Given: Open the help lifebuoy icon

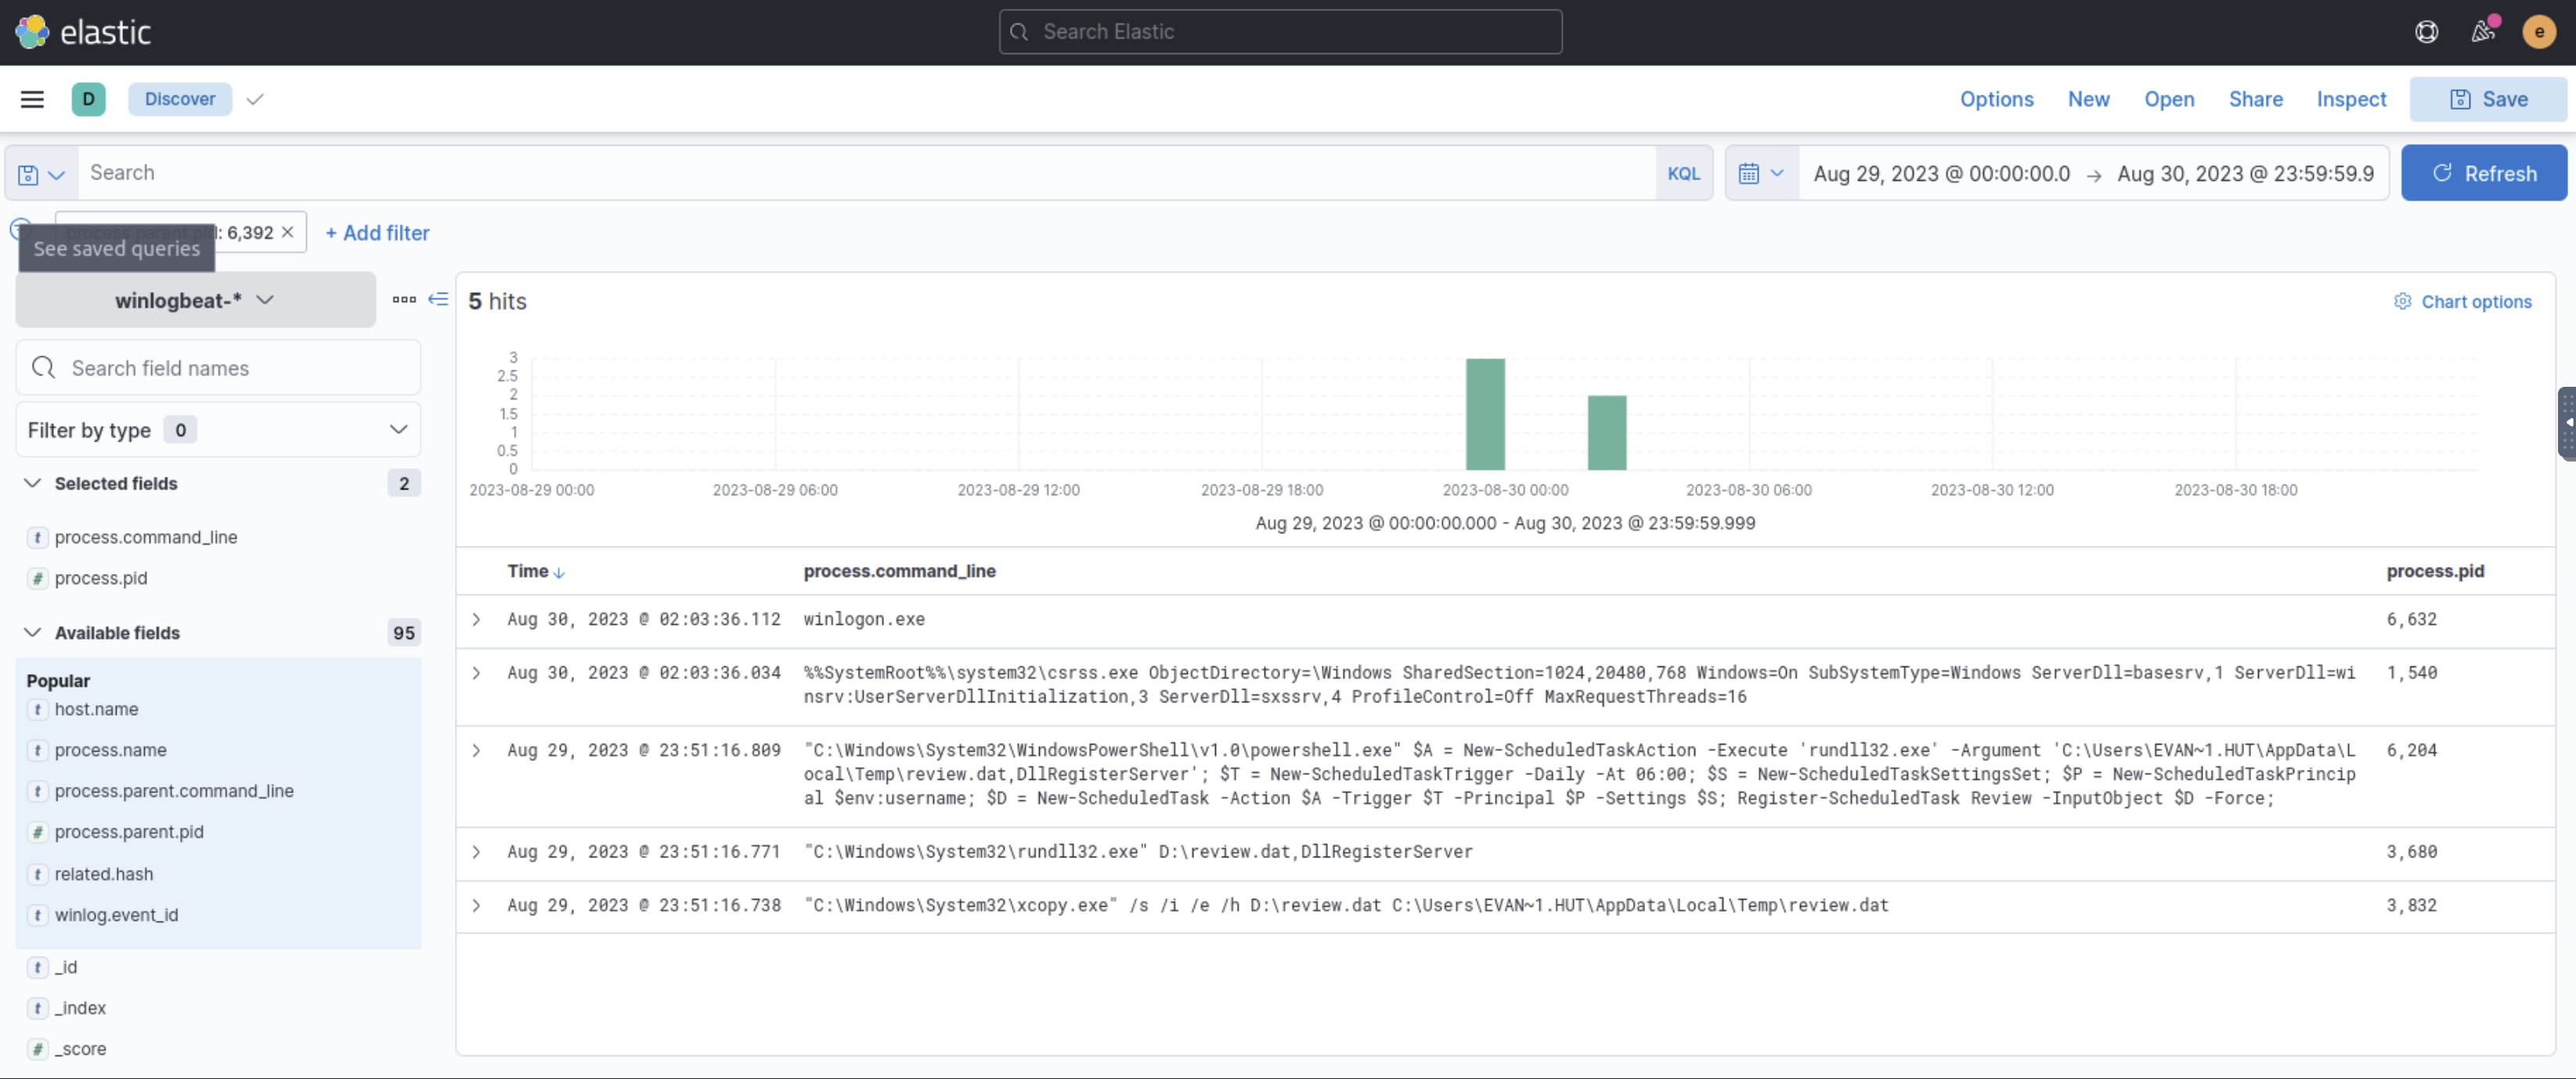Looking at the screenshot, I should pos(2426,32).
